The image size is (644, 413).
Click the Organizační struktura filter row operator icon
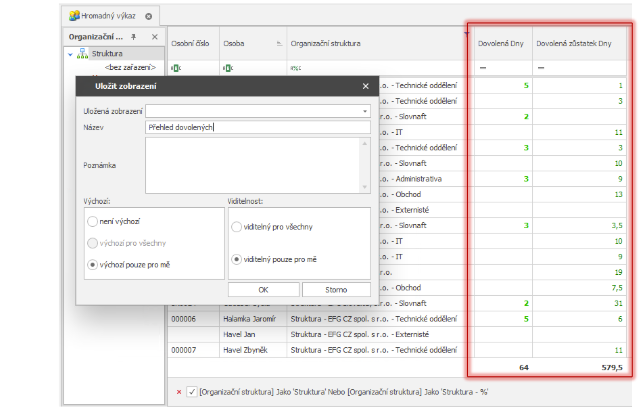pos(296,68)
